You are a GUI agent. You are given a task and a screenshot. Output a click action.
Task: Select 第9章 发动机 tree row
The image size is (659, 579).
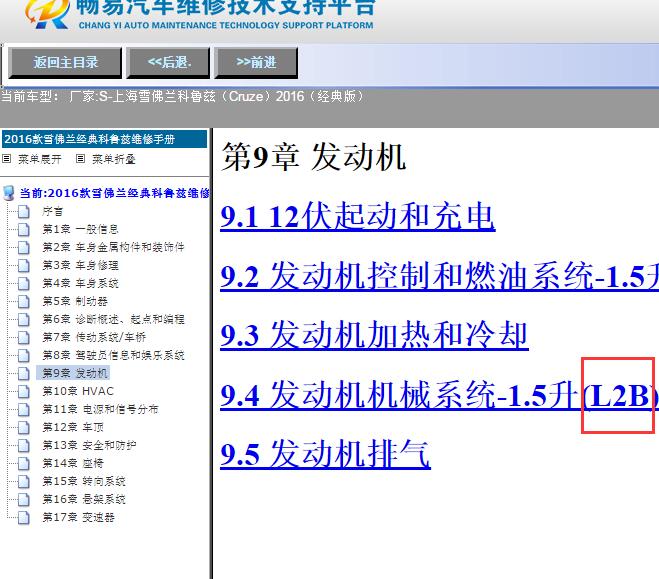[73, 373]
